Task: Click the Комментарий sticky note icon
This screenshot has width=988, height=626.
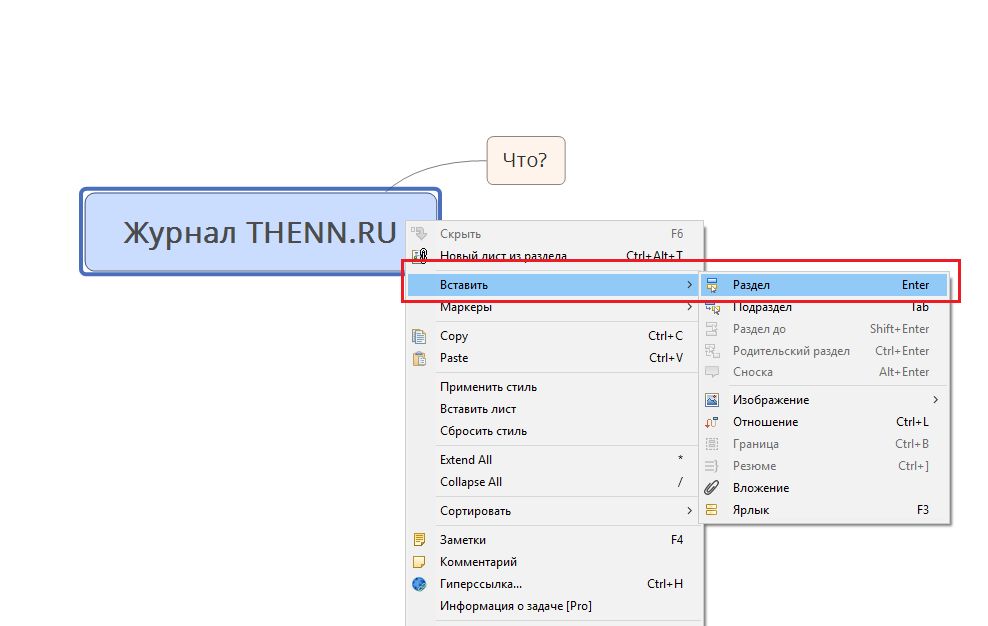Action: point(419,562)
